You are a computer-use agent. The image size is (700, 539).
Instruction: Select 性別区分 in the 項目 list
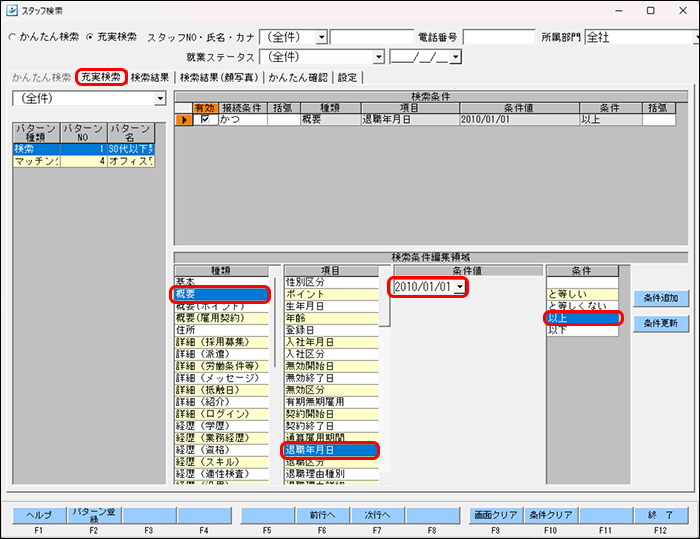click(x=332, y=282)
